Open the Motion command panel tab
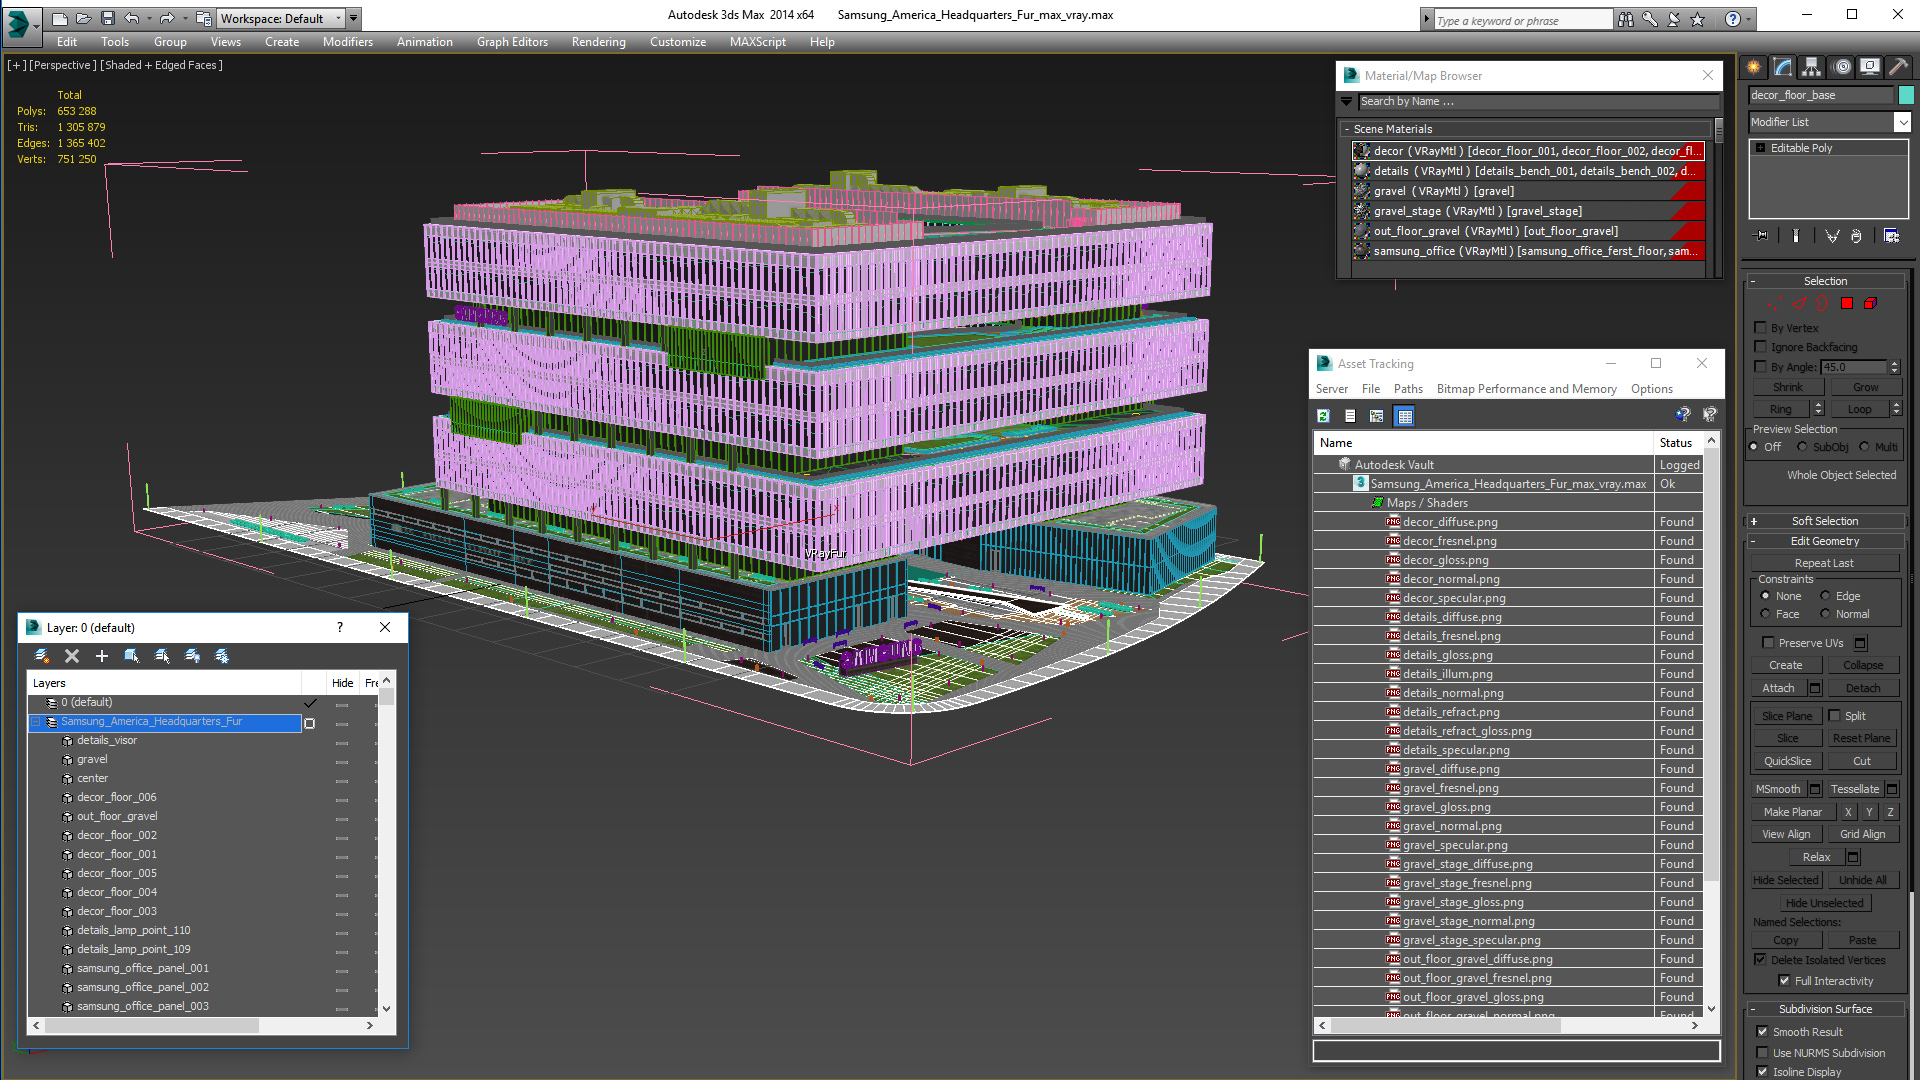1920x1080 pixels. click(x=1842, y=67)
